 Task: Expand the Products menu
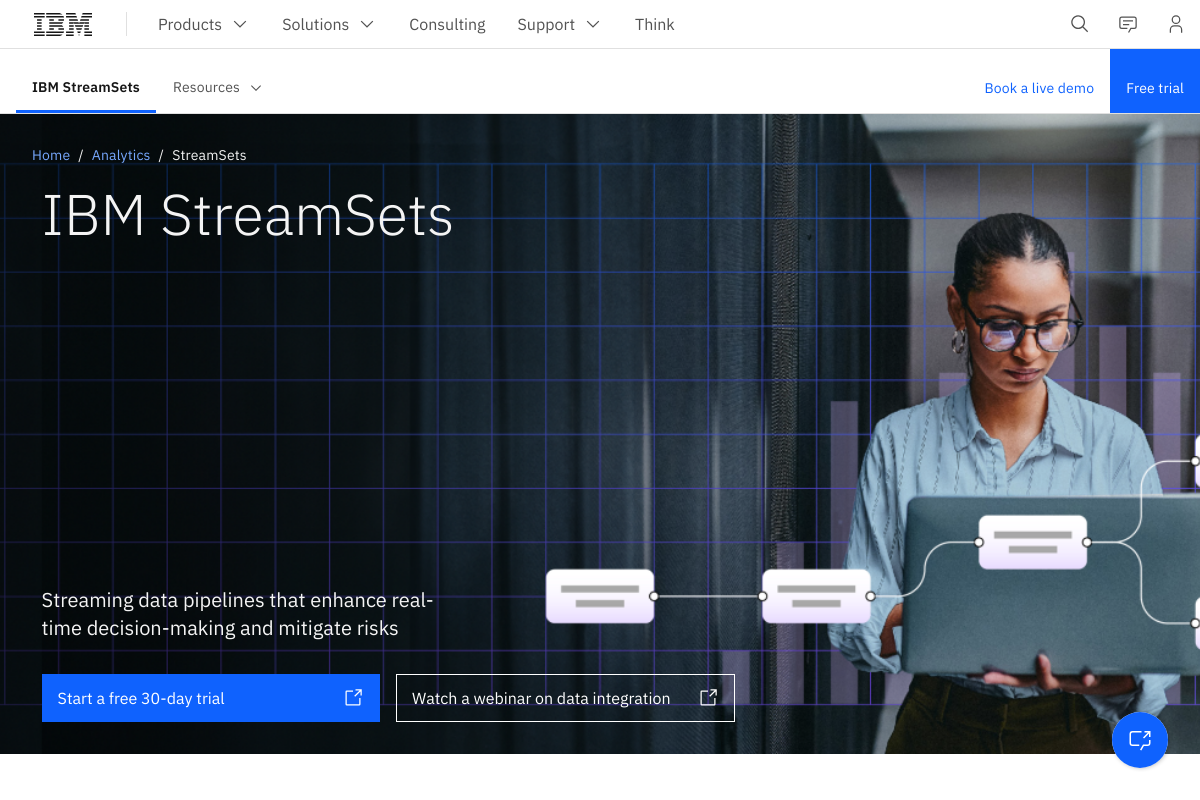coord(202,24)
